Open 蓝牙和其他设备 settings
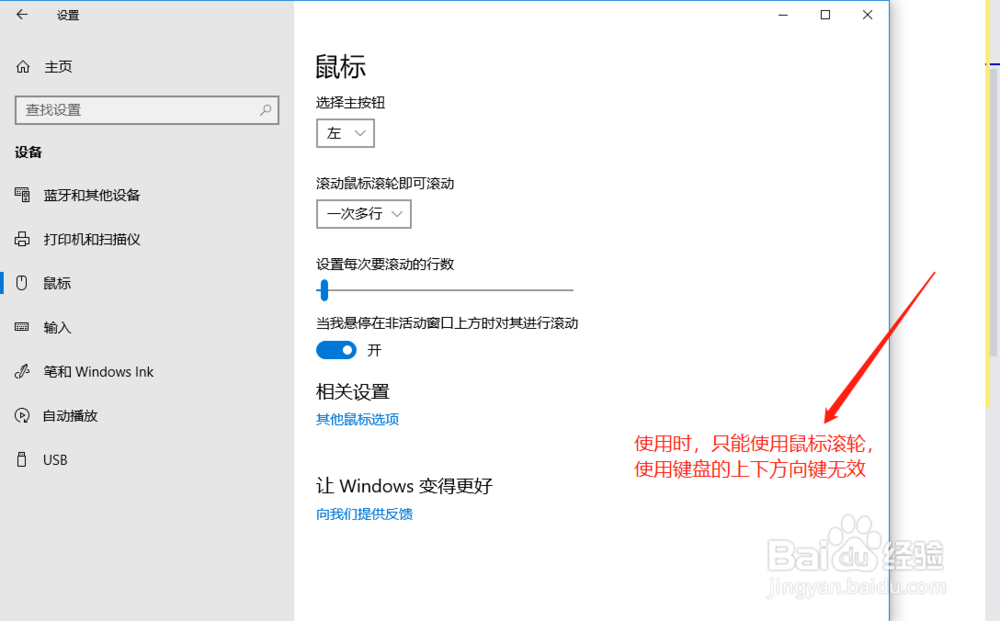 click(x=91, y=195)
